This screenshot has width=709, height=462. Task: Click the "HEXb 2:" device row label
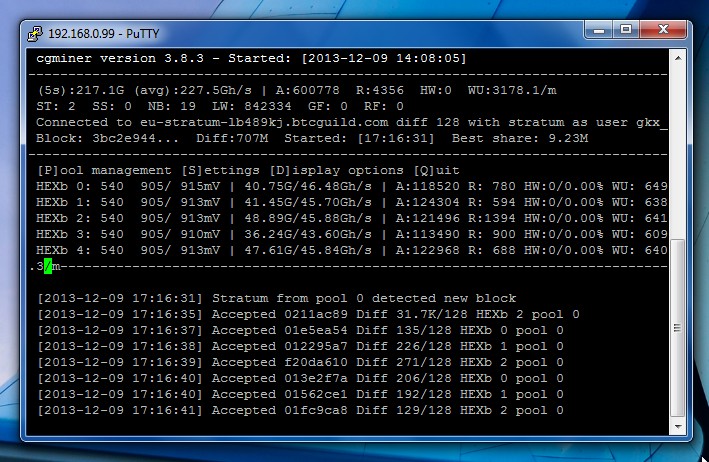[x=64, y=218]
